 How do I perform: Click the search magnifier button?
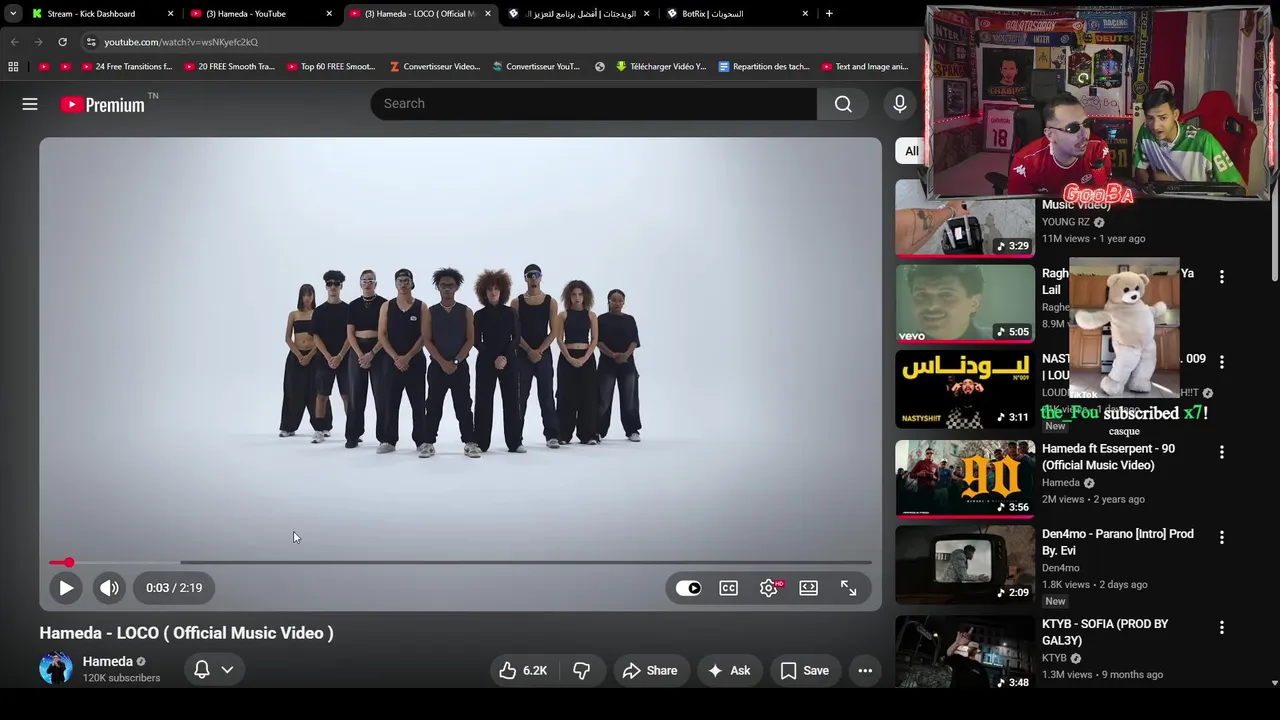(x=843, y=104)
